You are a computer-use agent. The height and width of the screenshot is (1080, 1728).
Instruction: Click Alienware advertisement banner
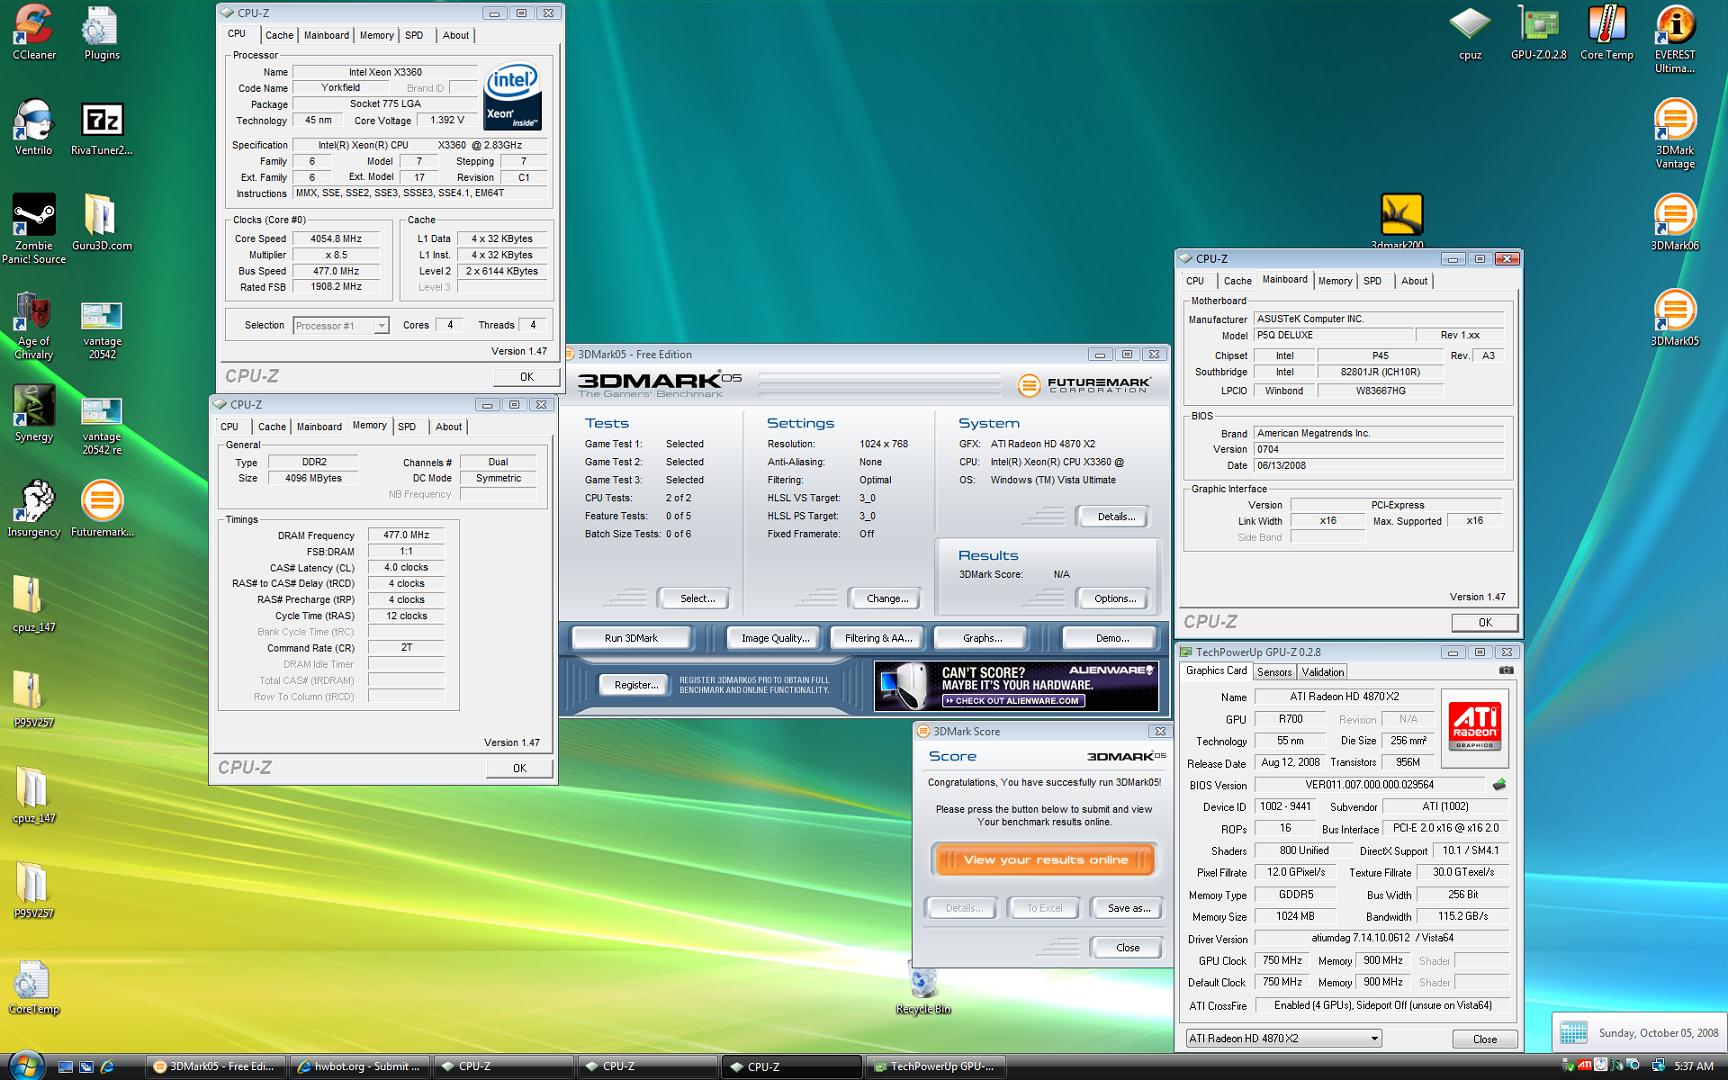coord(1016,685)
